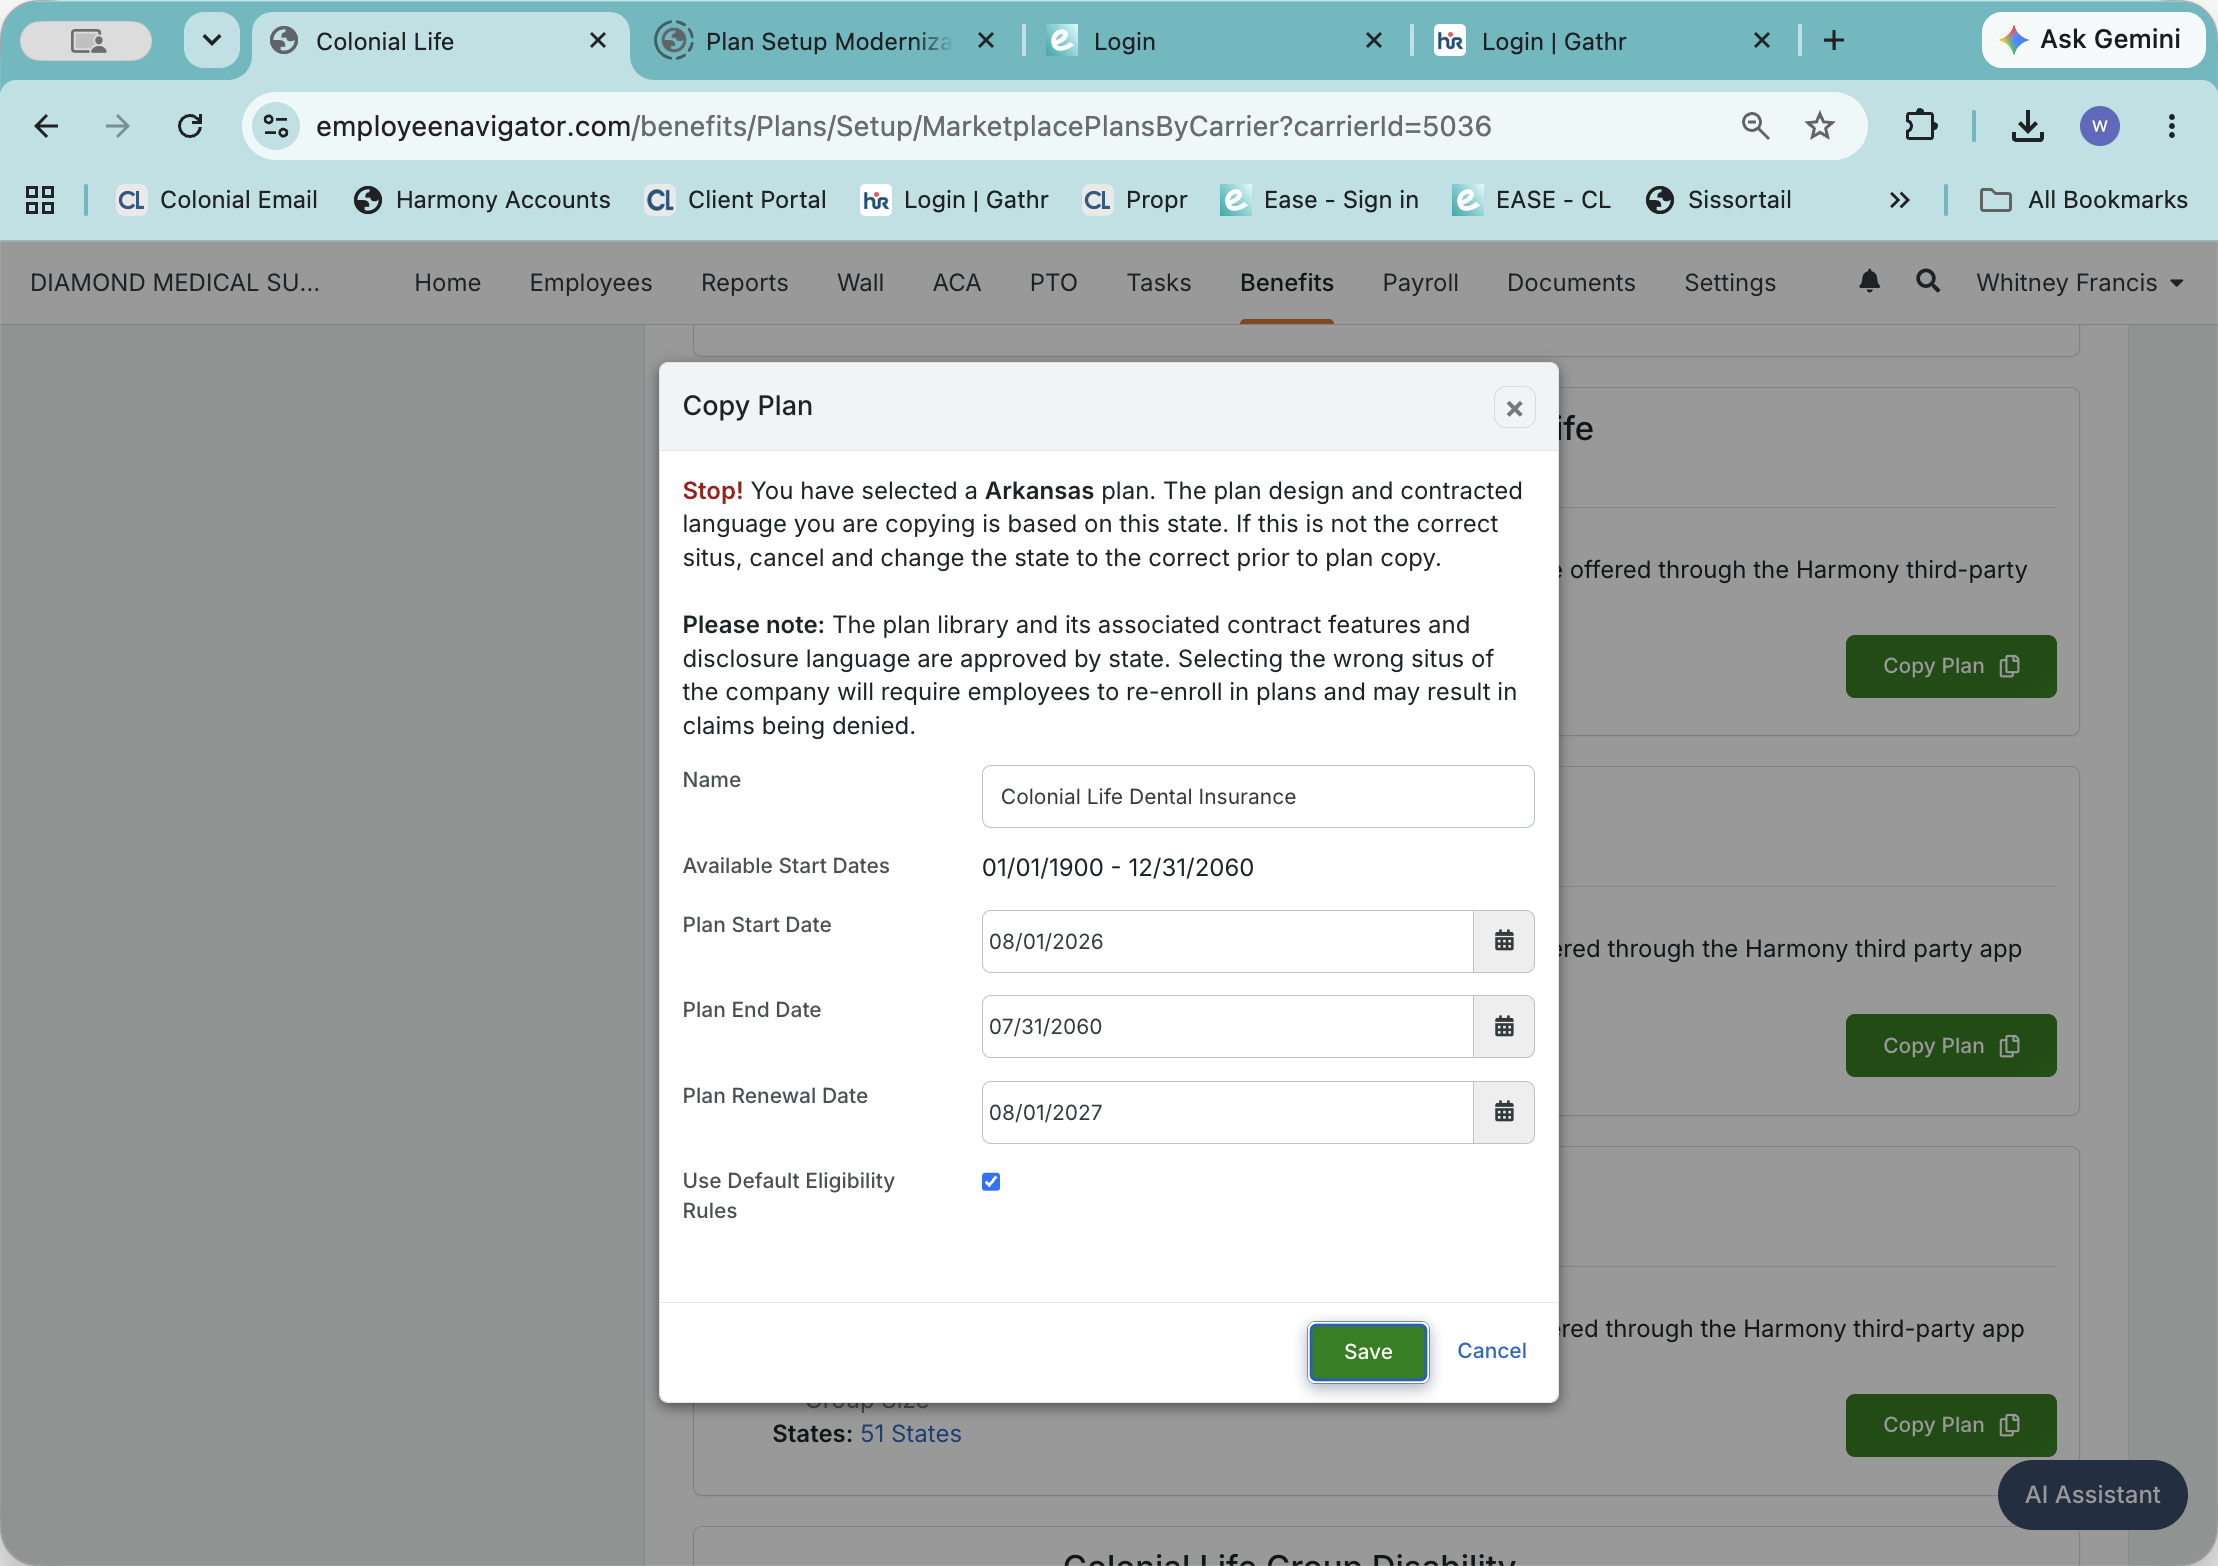Click the zoom magnifier in address bar

pos(1755,126)
